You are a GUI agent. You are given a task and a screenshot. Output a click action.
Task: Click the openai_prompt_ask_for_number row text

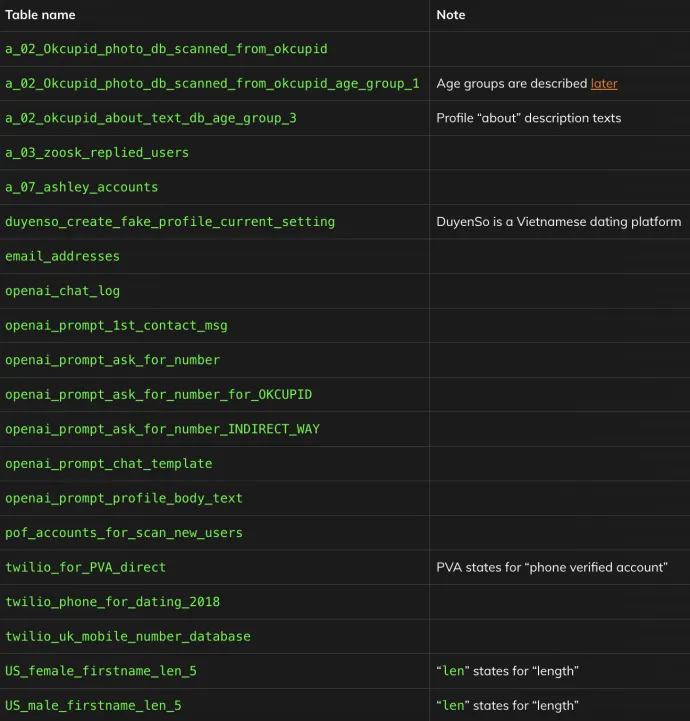(113, 360)
